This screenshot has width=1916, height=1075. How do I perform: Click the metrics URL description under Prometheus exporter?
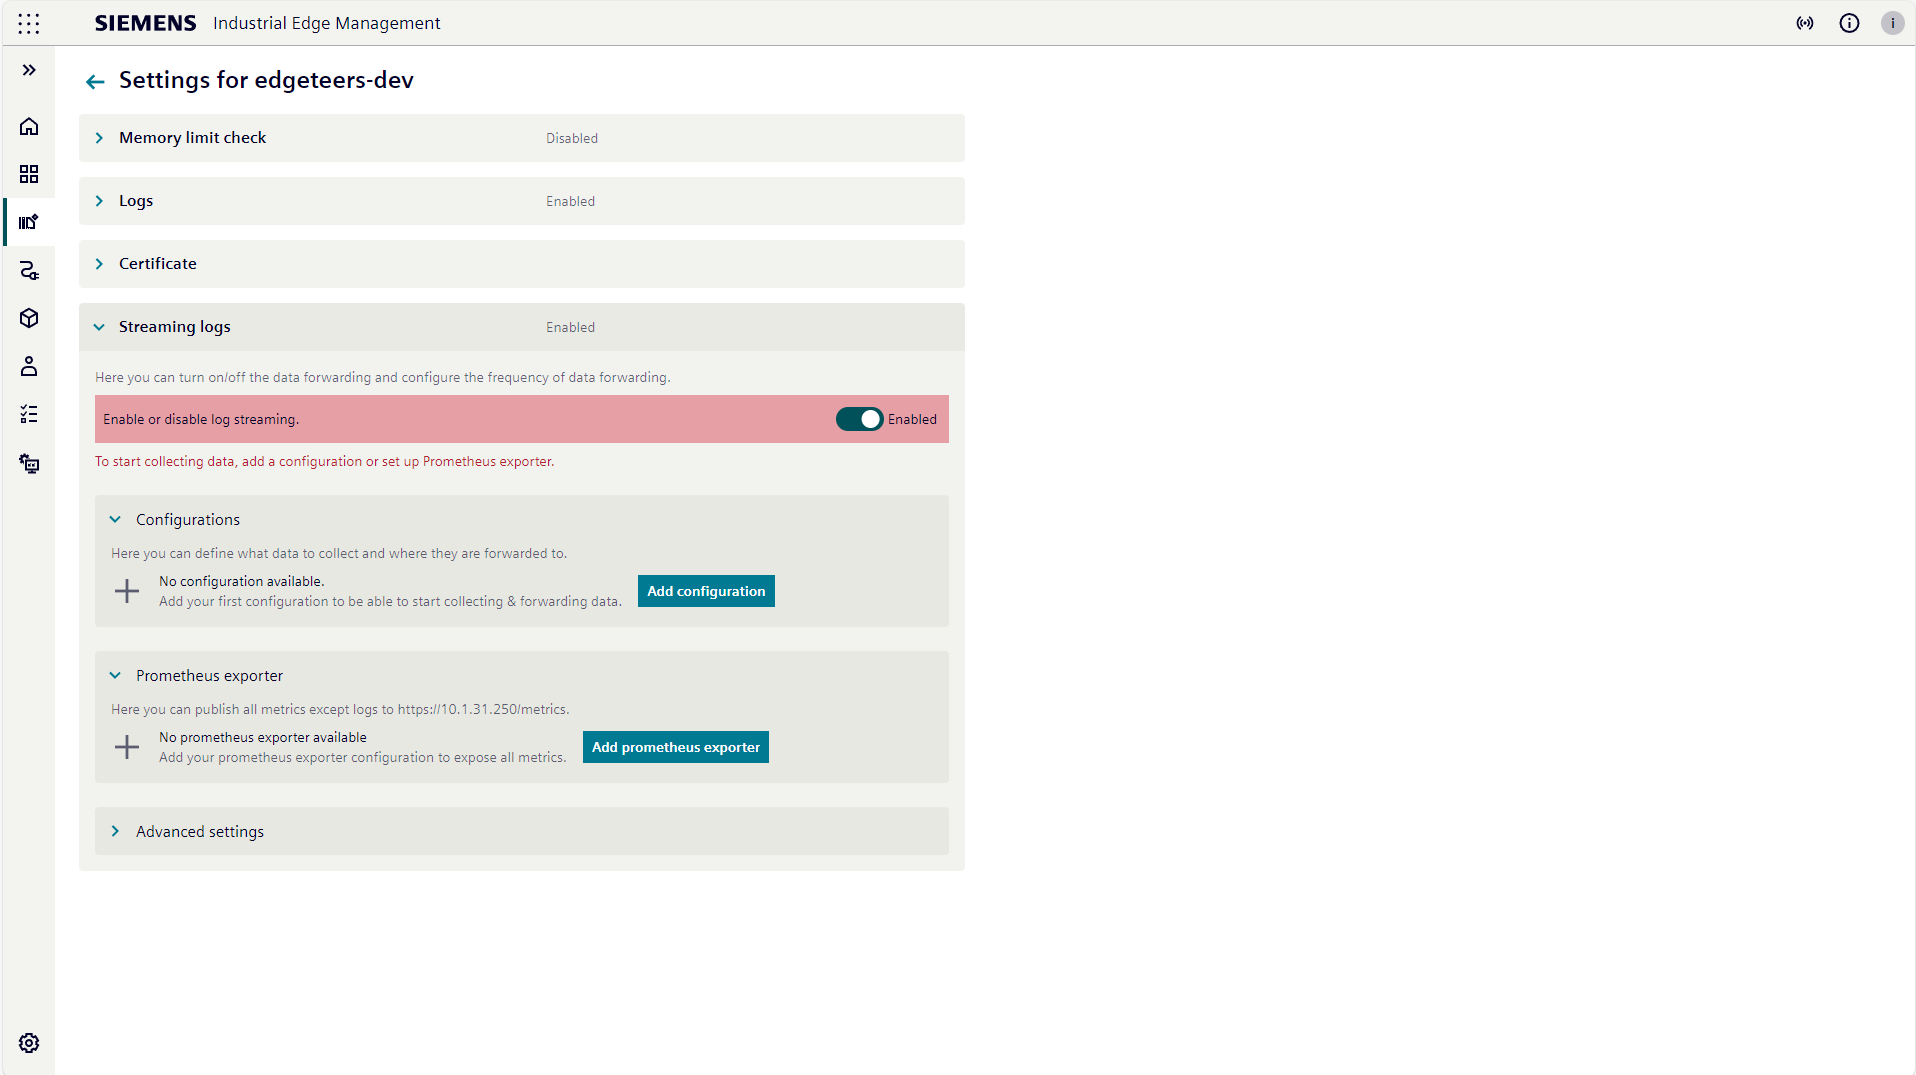point(340,709)
